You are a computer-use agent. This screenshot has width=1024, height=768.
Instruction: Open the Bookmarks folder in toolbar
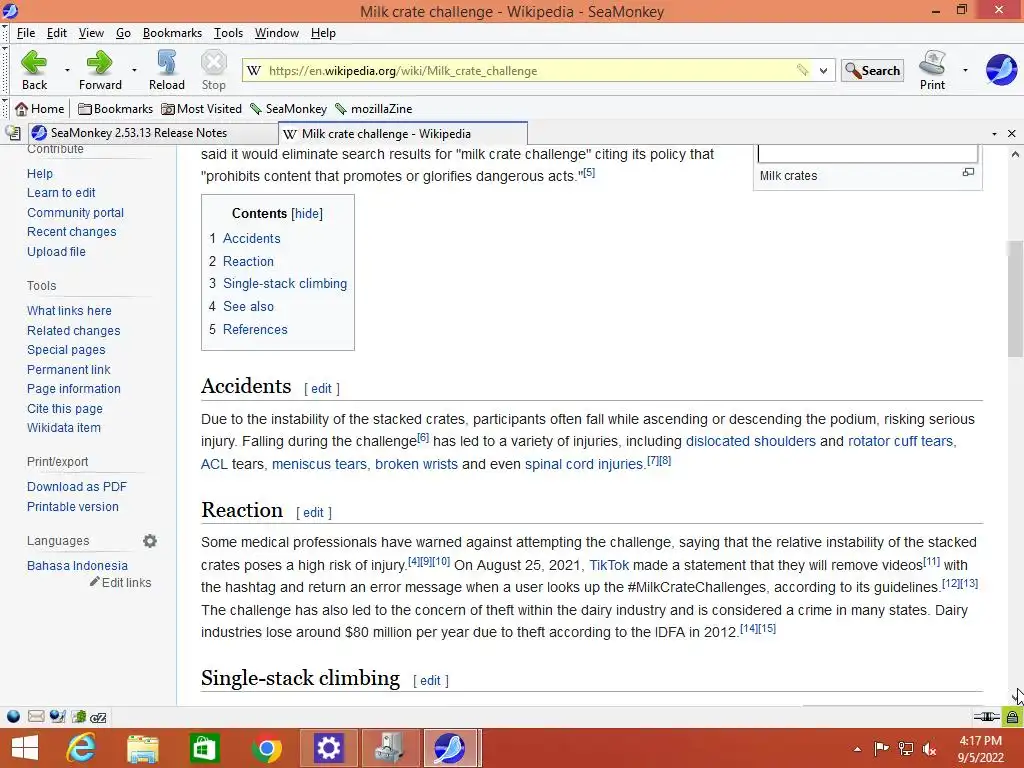[115, 108]
